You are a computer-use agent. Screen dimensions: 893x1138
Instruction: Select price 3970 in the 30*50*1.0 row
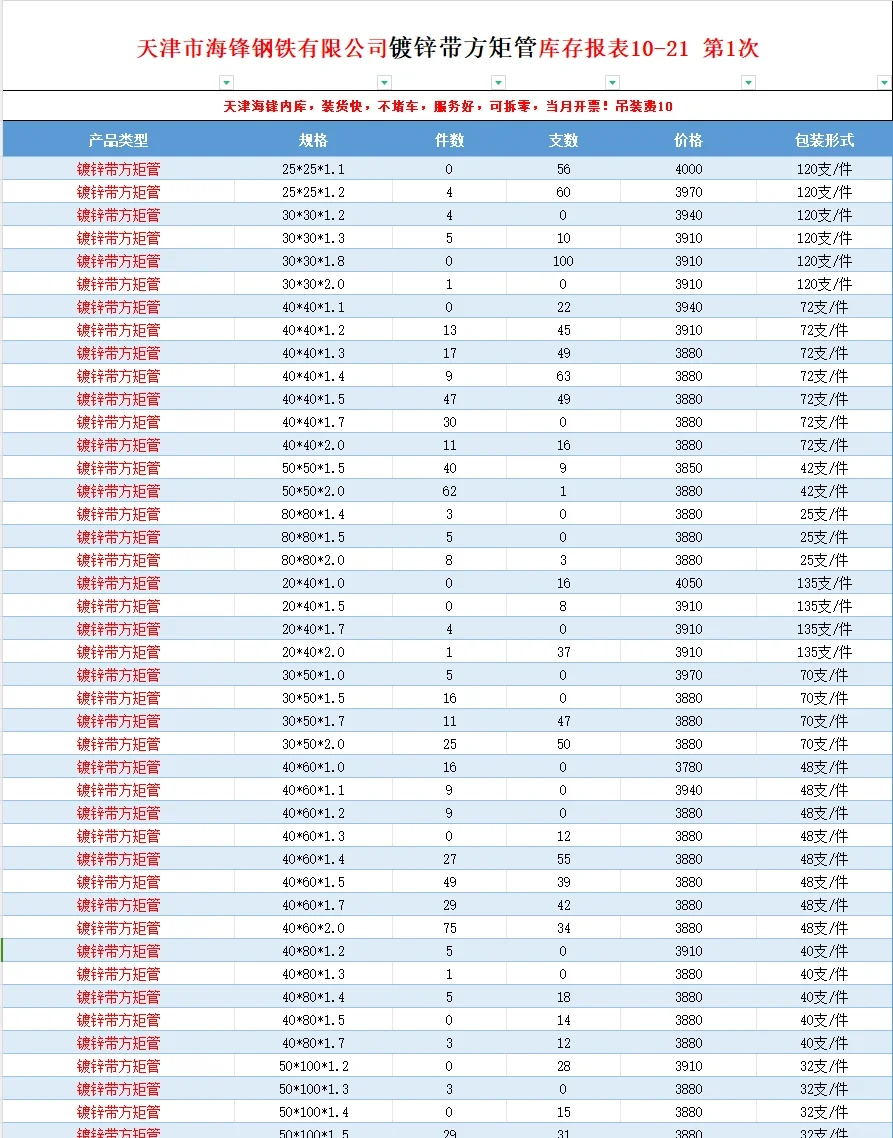point(688,675)
